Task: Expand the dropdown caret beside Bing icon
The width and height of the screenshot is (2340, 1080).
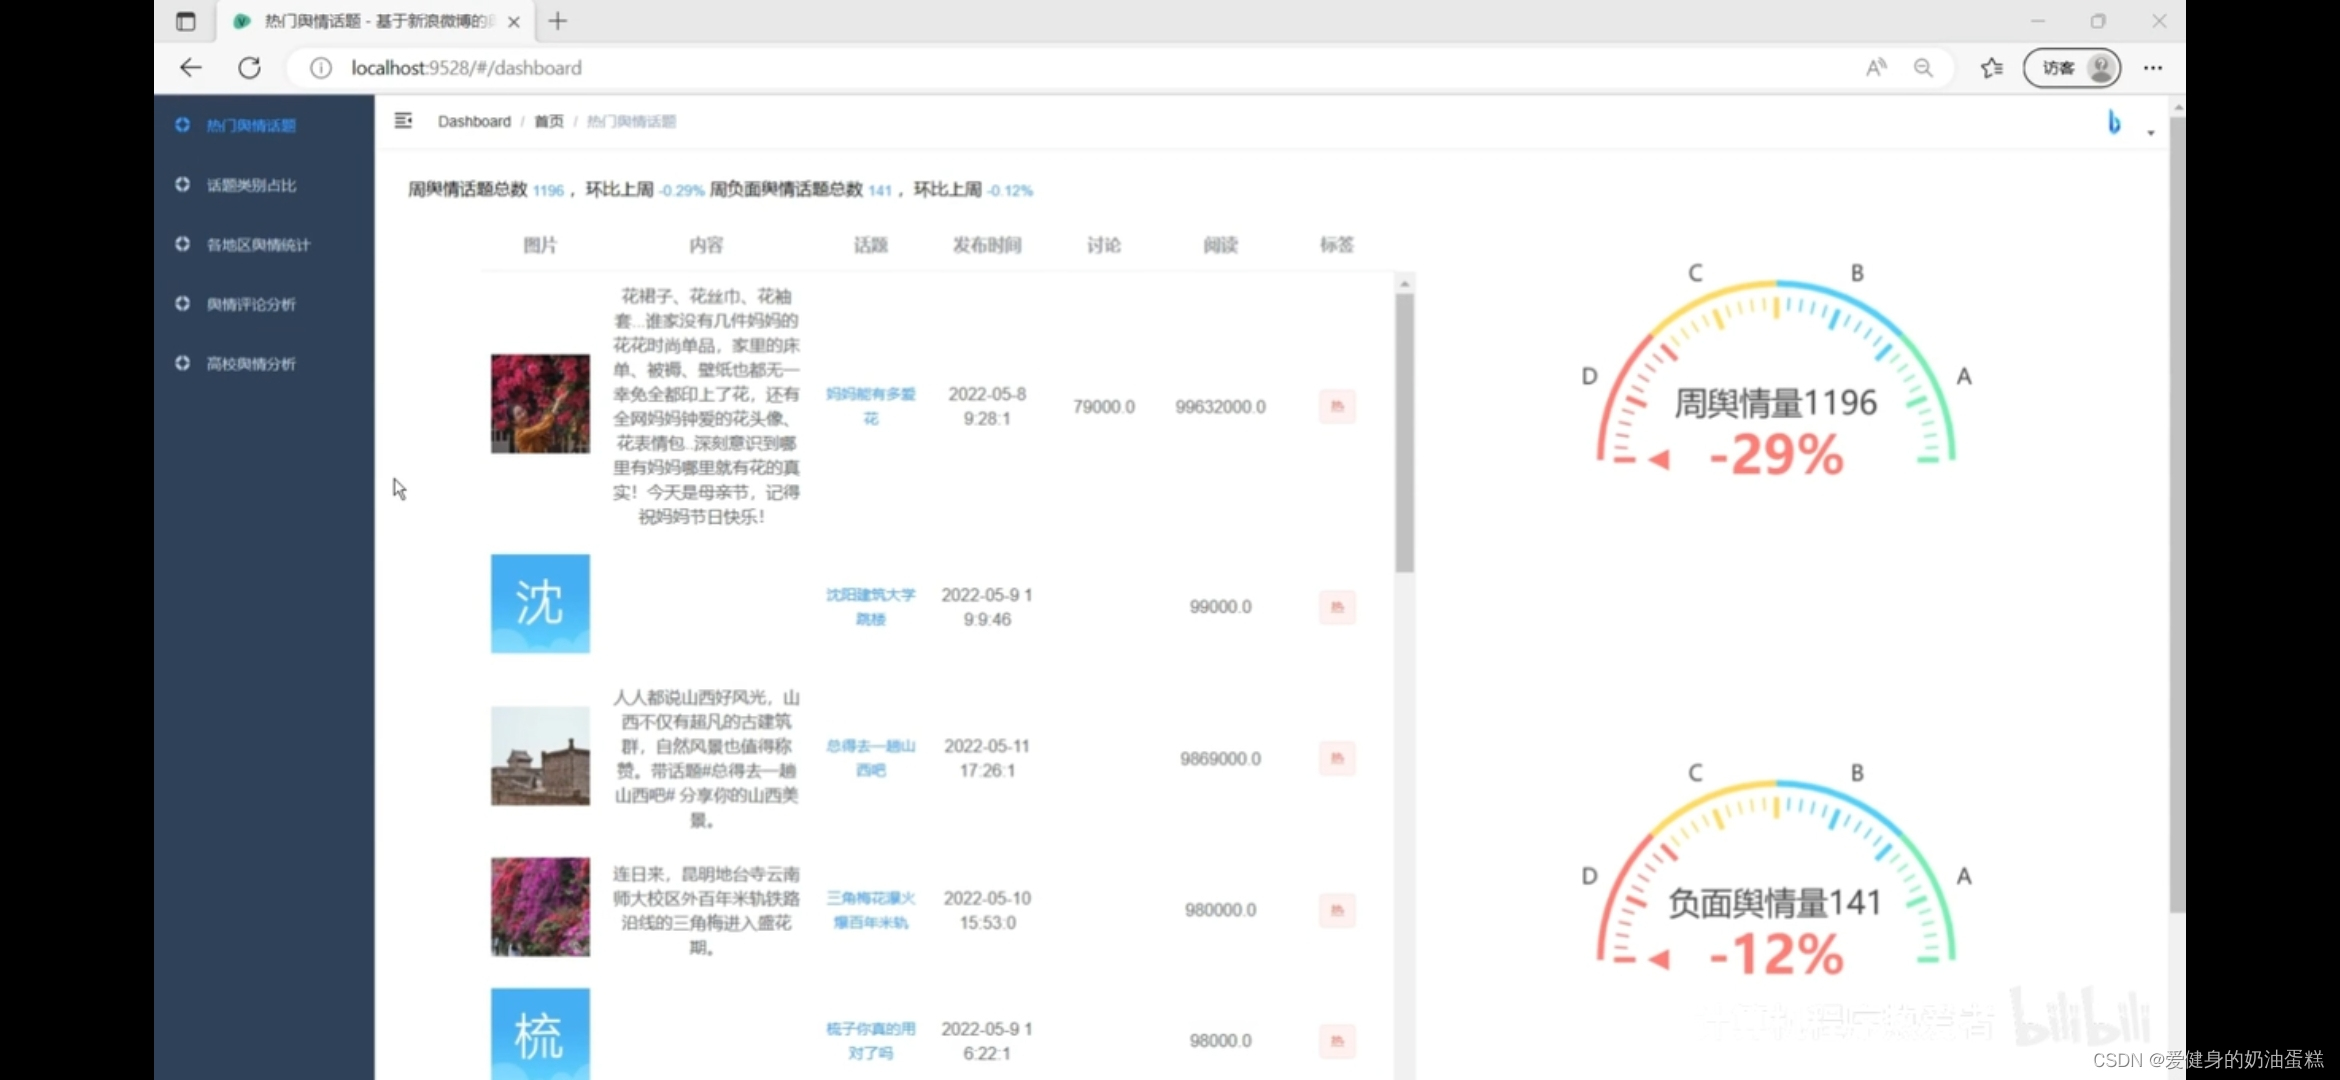Action: click(x=2151, y=133)
